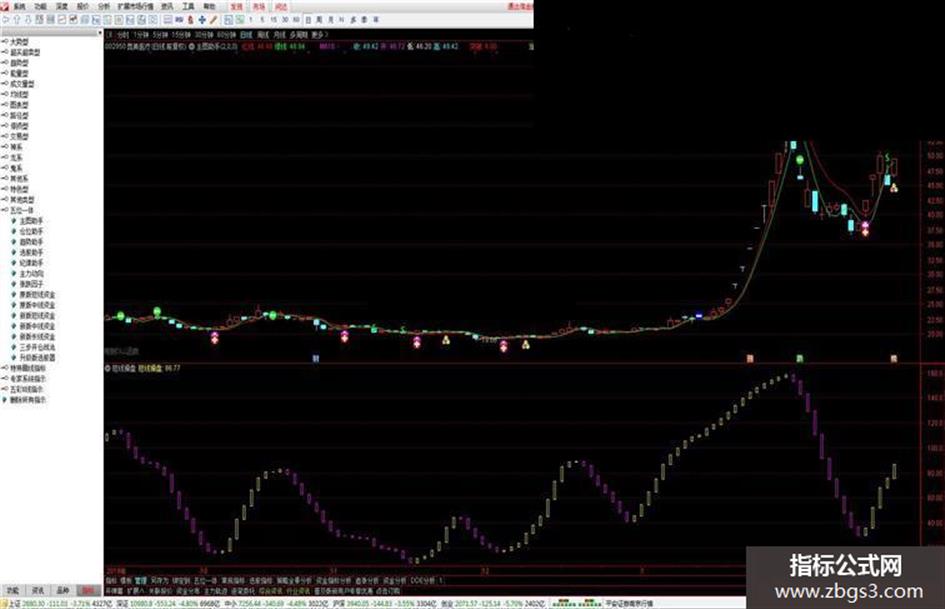Click the 30 minute period toolbar button
Image resolution: width=945 pixels, height=609 pixels.
pos(284,20)
